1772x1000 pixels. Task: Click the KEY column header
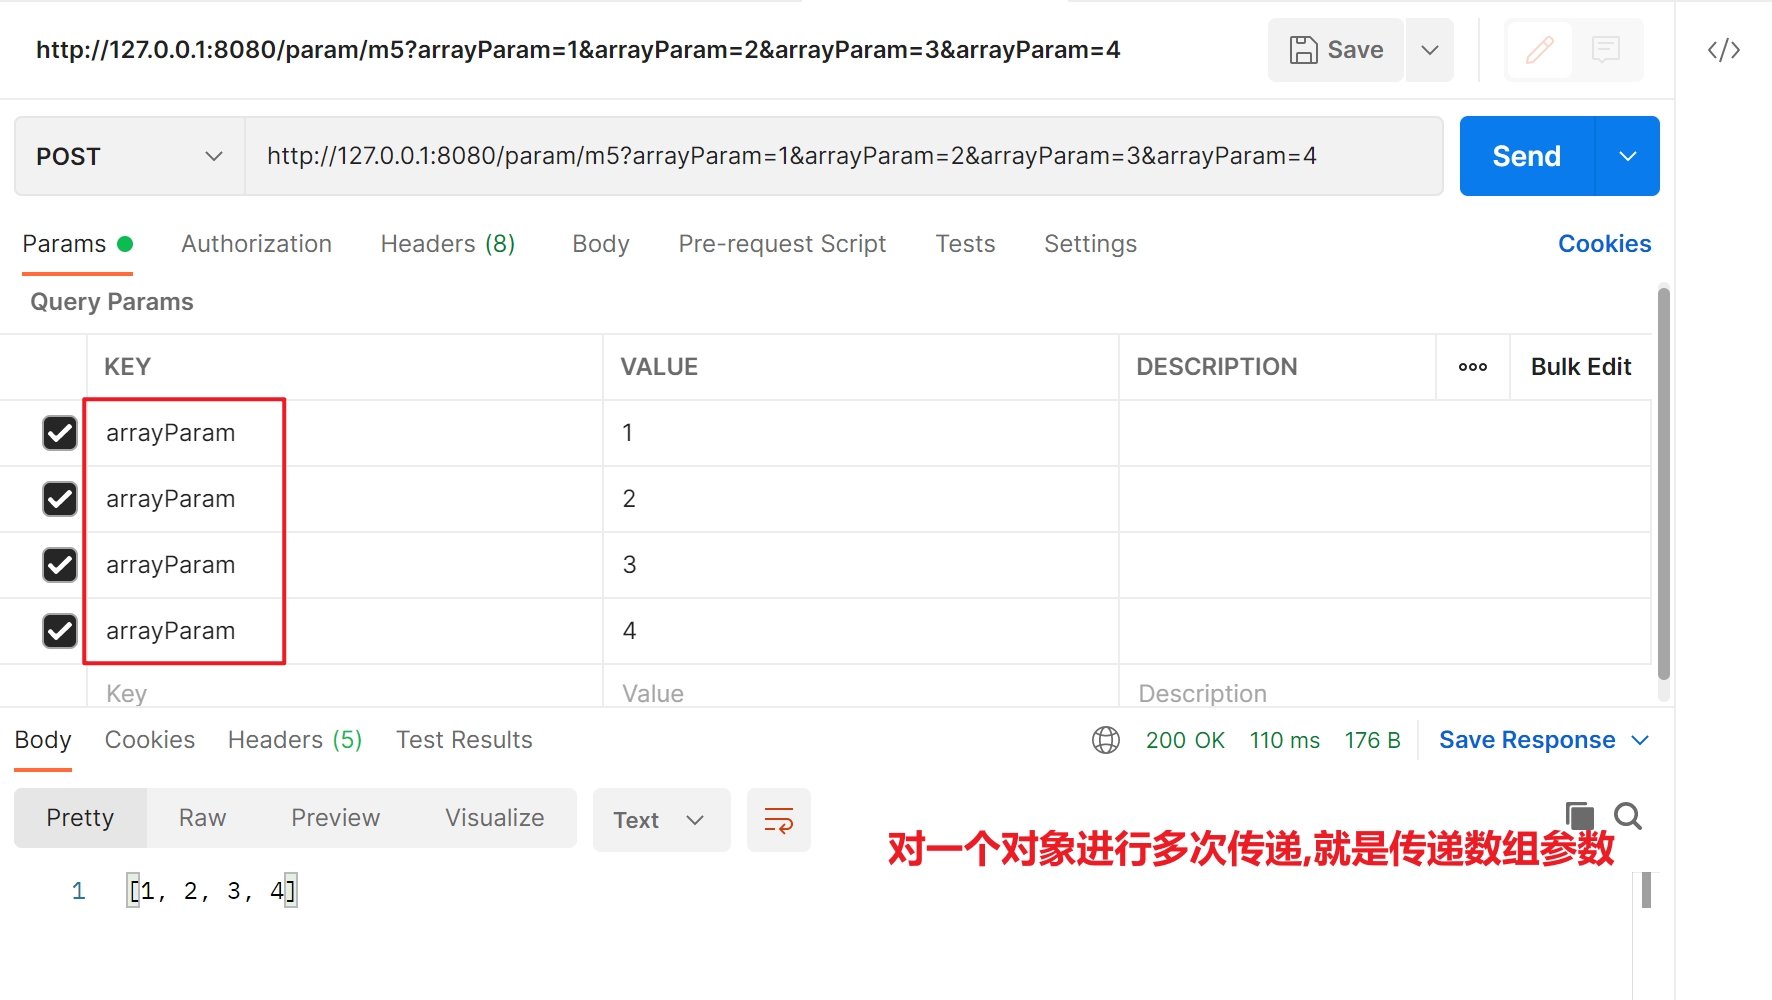pos(127,367)
